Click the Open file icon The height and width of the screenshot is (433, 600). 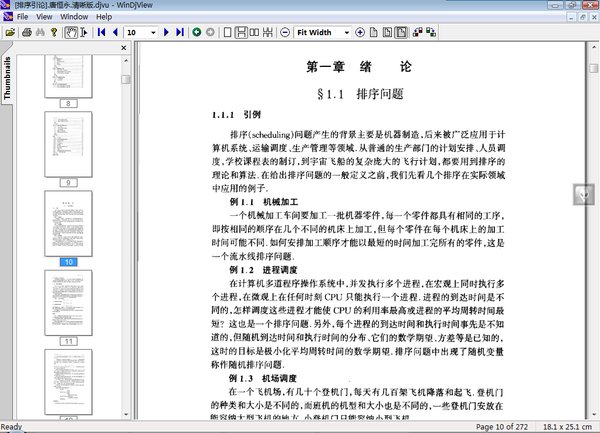pos(10,33)
